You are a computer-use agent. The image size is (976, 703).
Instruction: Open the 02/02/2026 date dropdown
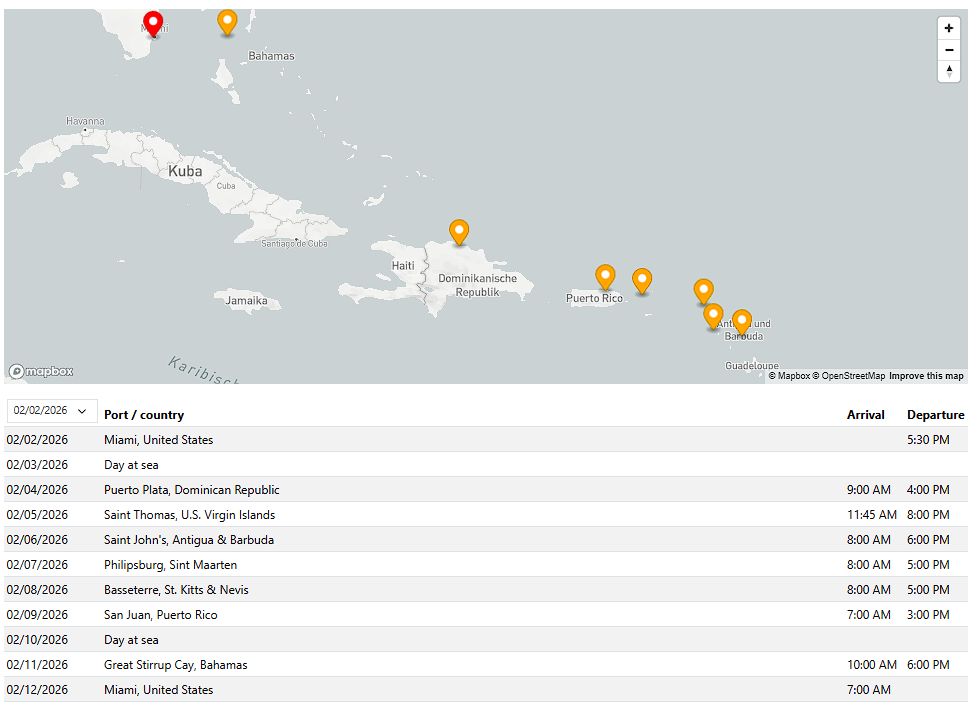[x=52, y=411]
